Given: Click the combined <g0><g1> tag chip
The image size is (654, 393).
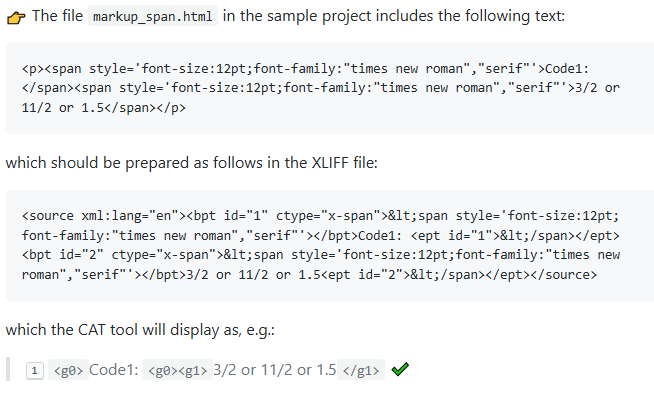Looking at the screenshot, I should click(x=177, y=370).
